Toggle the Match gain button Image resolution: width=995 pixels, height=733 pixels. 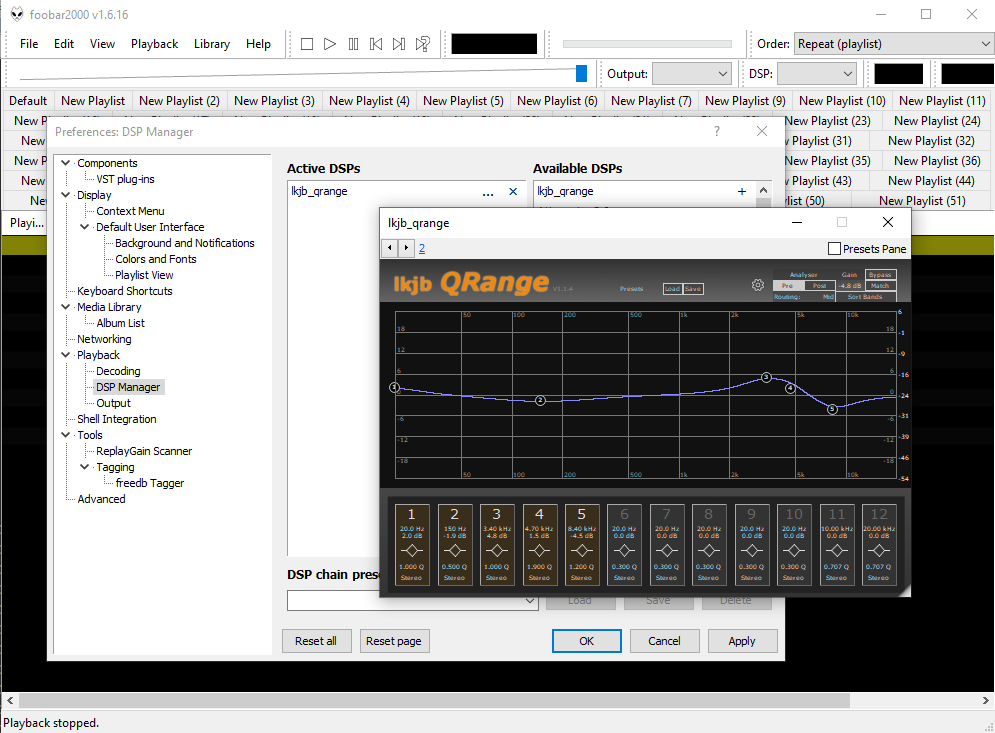point(880,286)
